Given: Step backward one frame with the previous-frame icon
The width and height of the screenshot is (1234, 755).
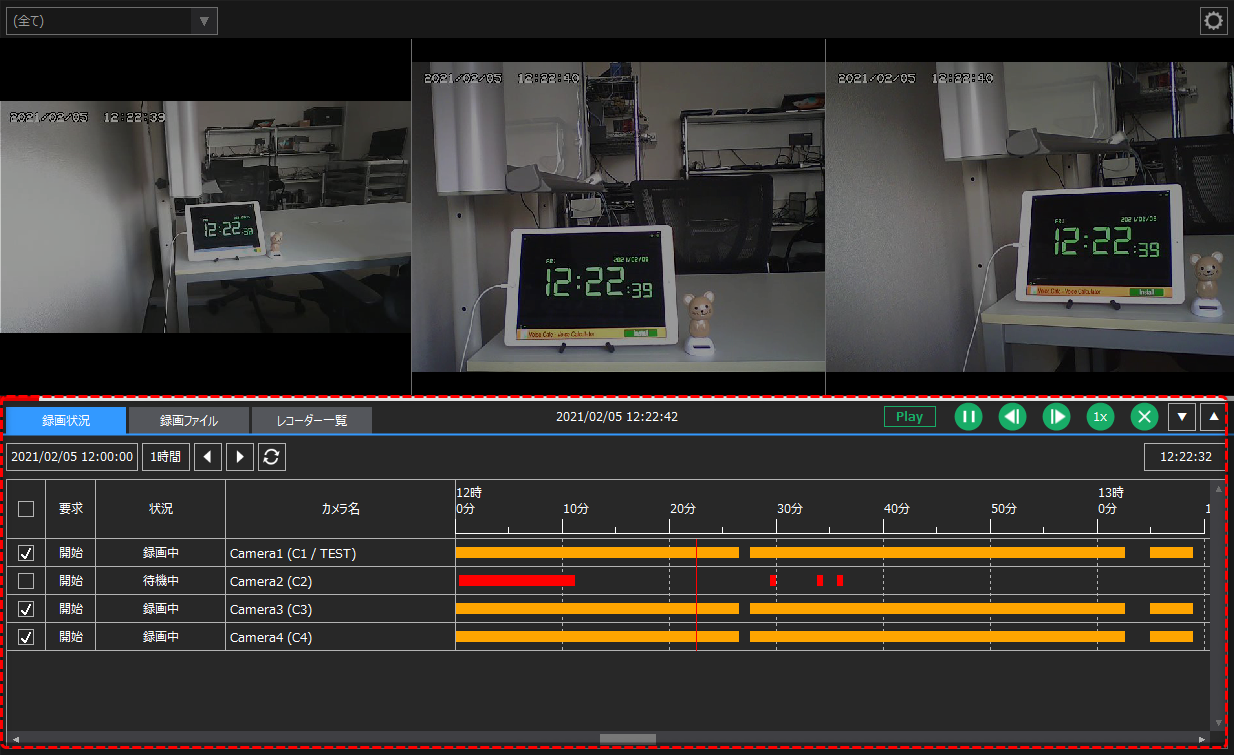Looking at the screenshot, I should pyautogui.click(x=1012, y=417).
